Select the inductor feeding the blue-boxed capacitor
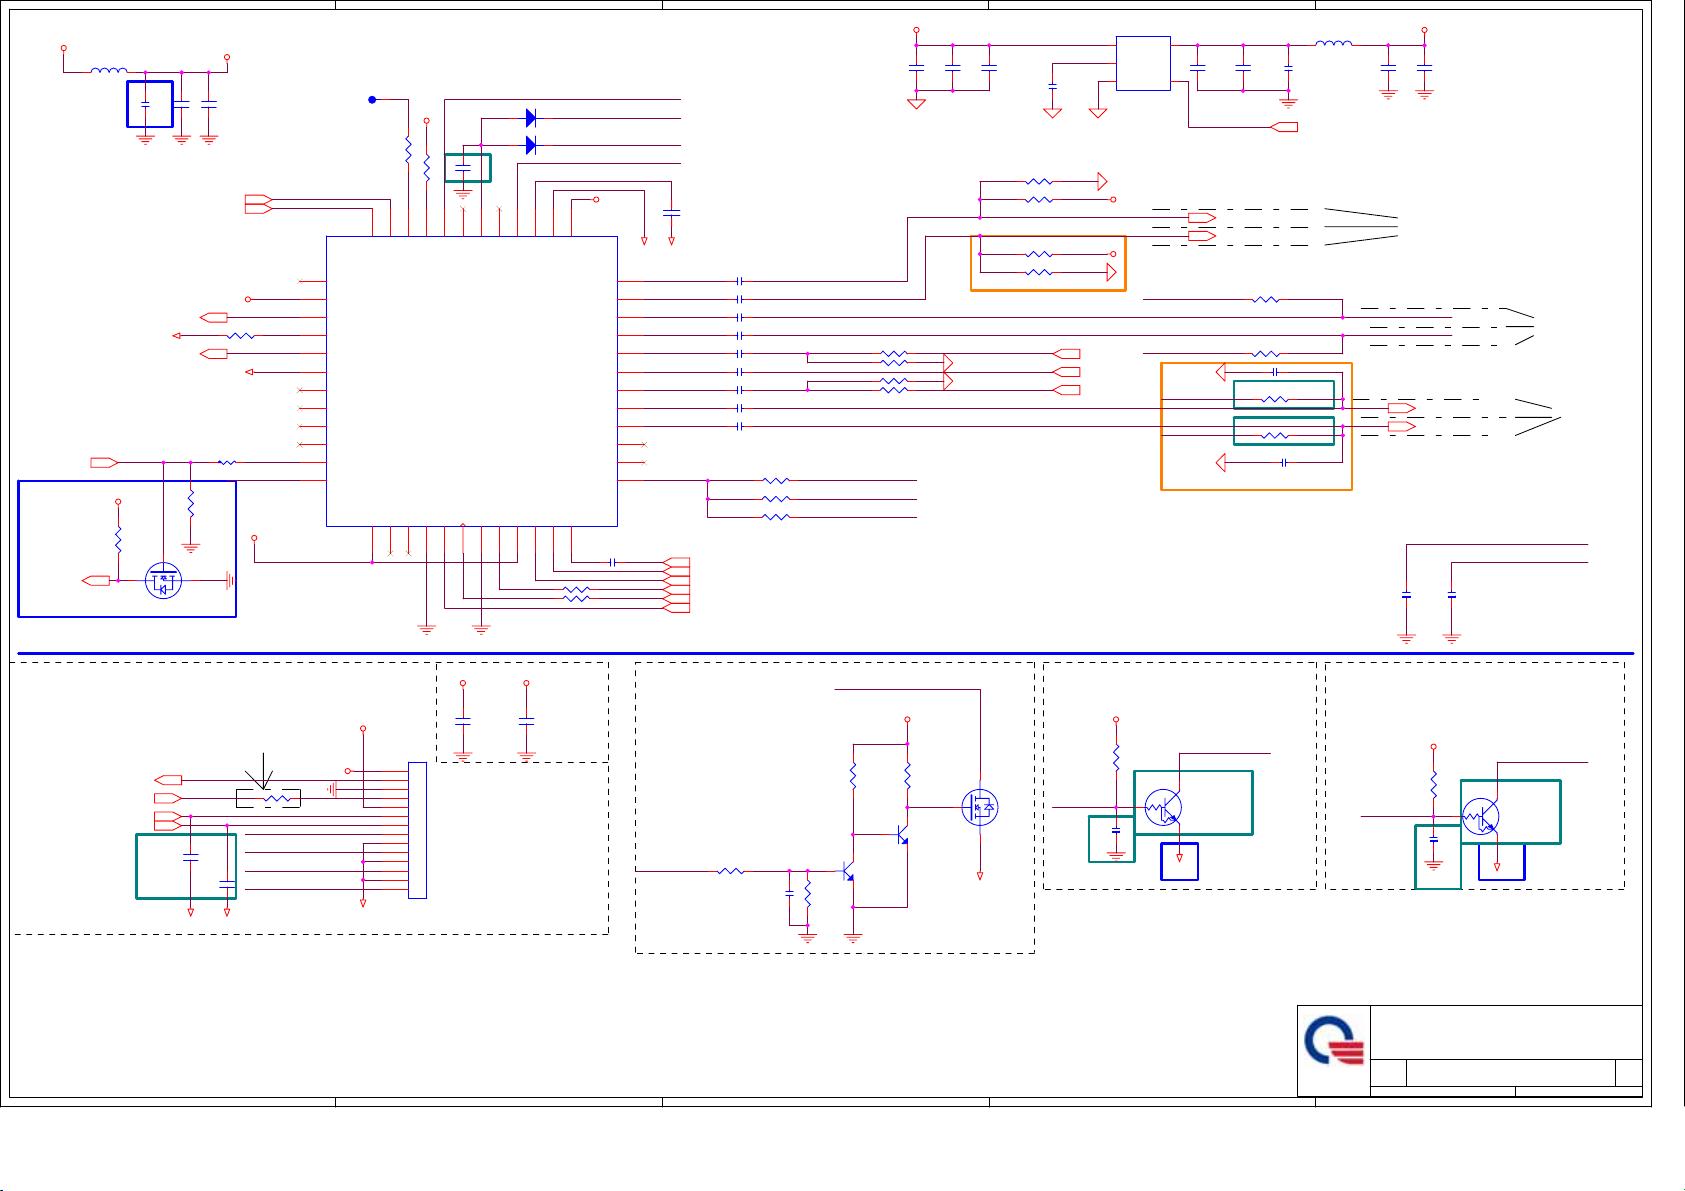 109,71
